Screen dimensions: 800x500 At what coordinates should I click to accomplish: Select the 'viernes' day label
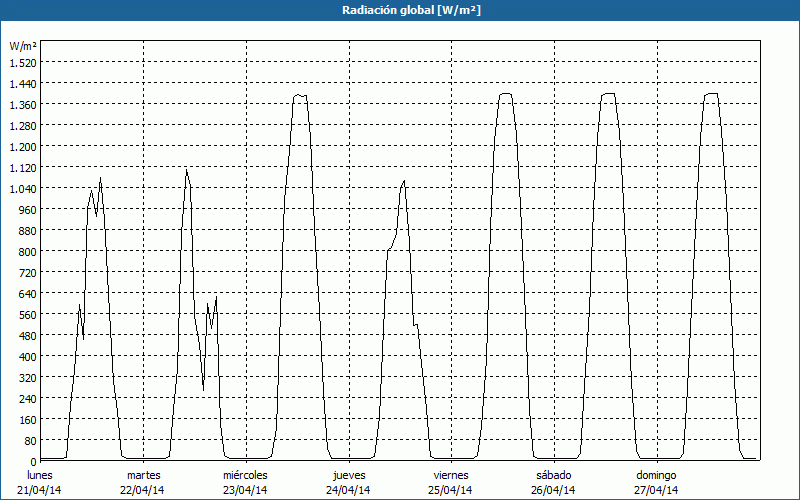451,475
